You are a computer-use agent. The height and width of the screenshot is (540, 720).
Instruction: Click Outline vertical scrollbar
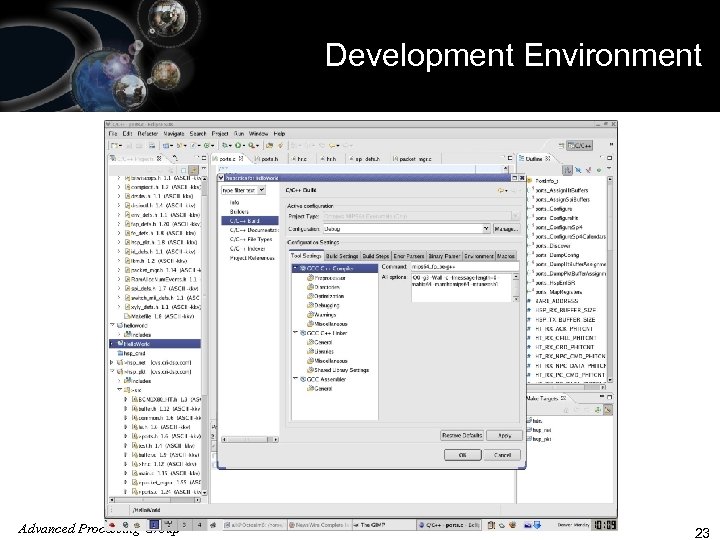click(x=610, y=279)
